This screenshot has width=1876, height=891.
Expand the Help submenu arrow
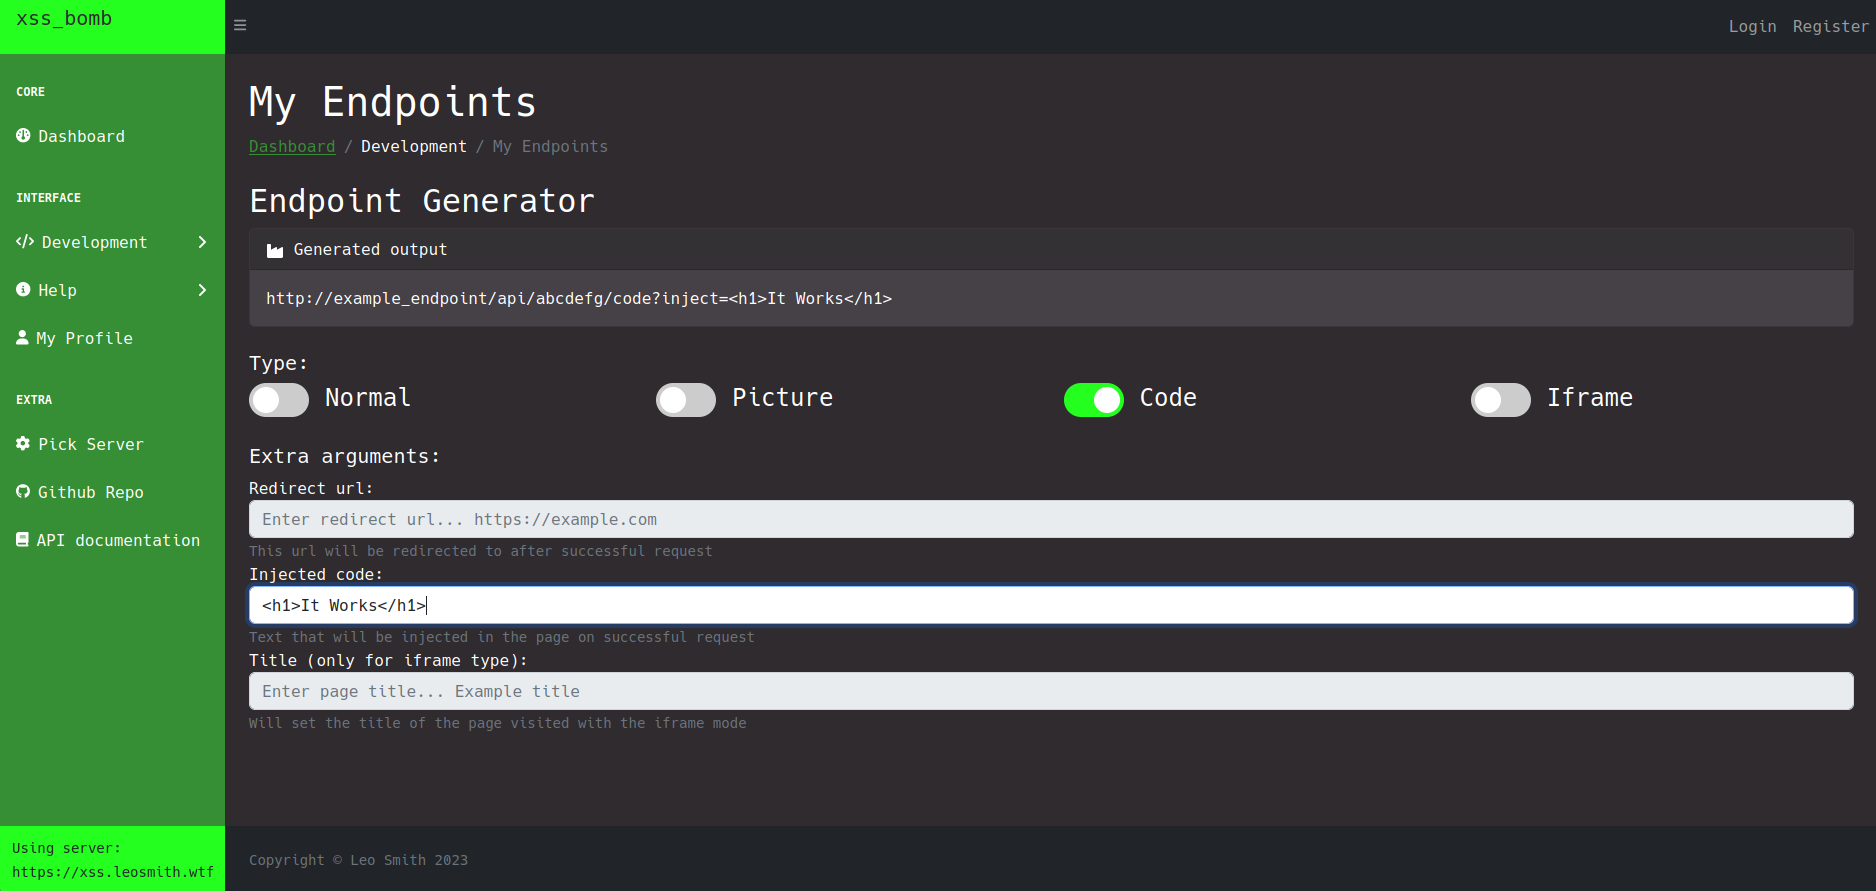pos(202,290)
